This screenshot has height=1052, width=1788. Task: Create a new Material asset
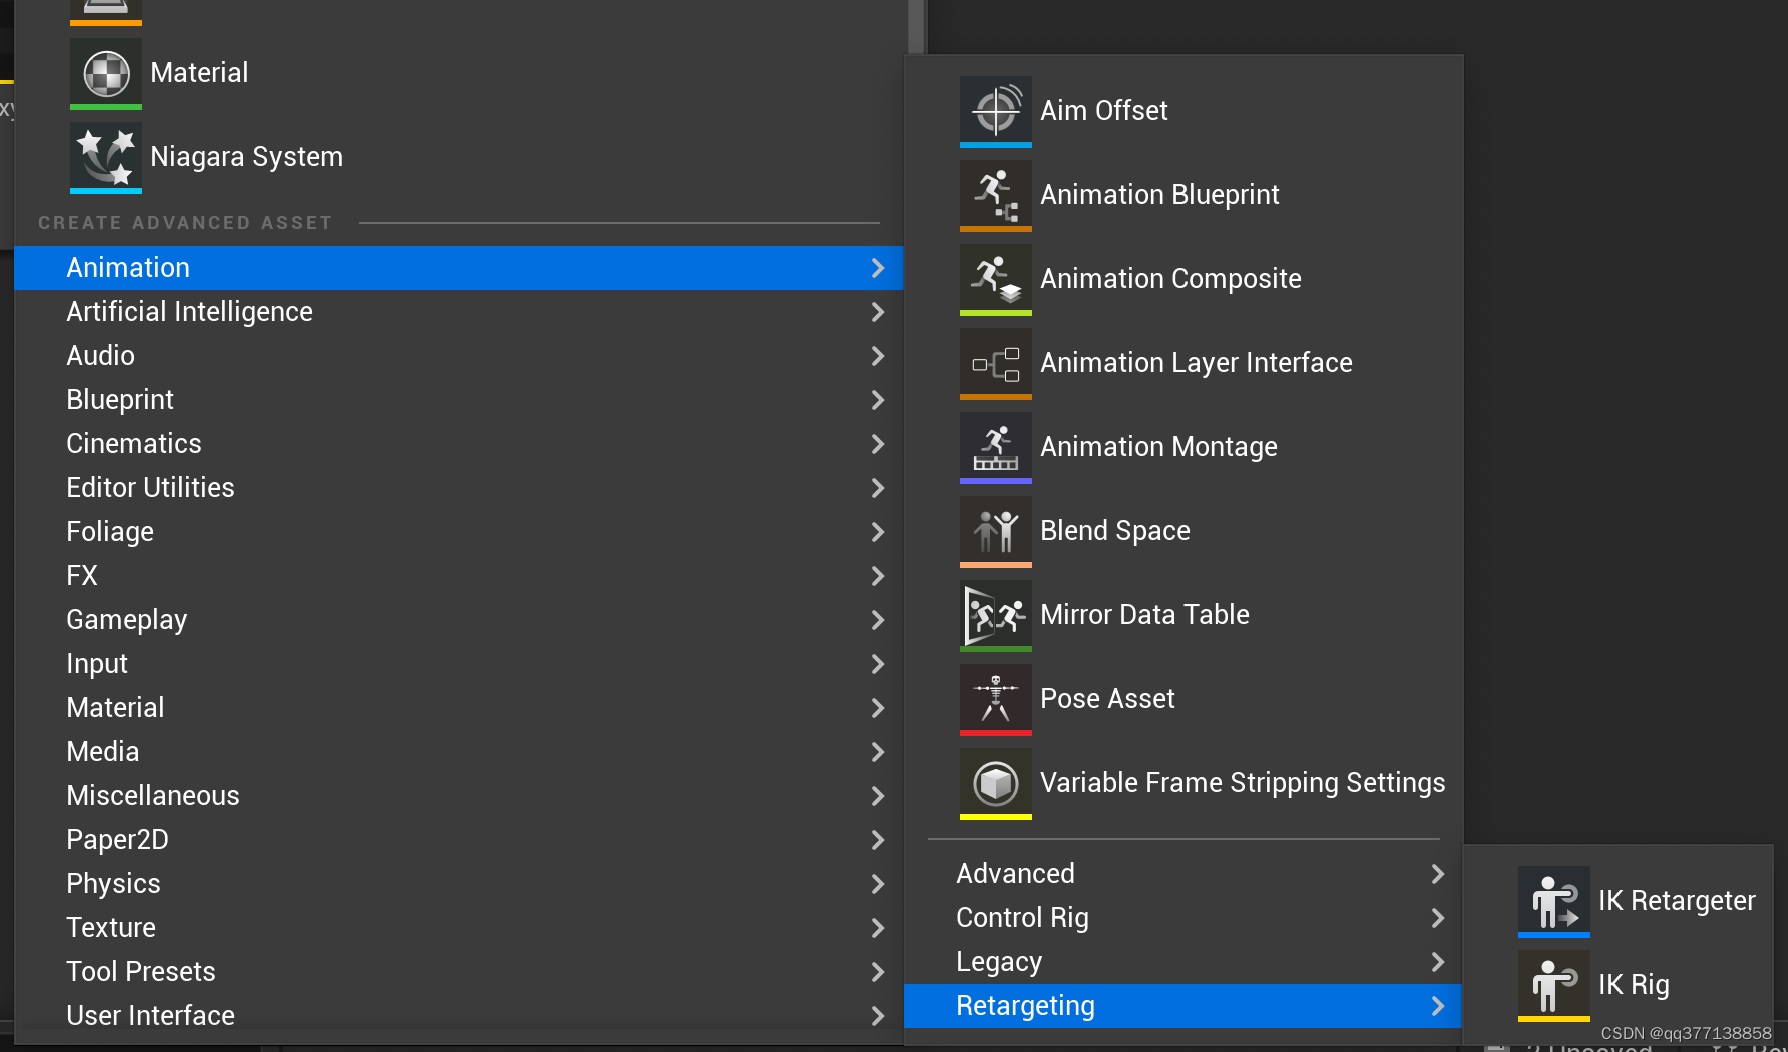point(460,73)
